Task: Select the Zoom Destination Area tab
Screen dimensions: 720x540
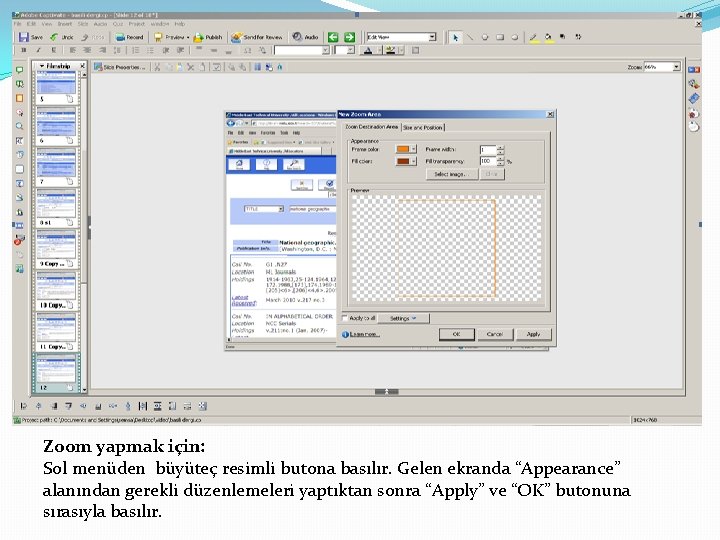Action: click(371, 126)
